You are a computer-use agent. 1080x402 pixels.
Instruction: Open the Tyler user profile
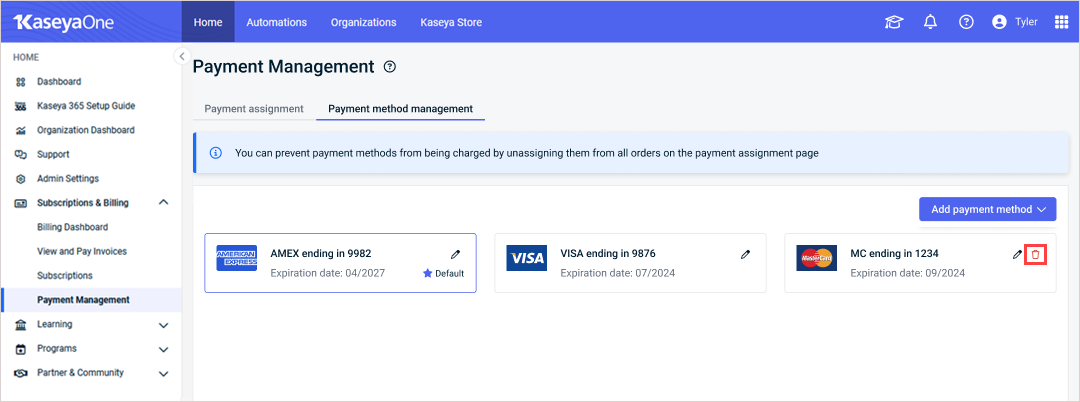(1015, 22)
